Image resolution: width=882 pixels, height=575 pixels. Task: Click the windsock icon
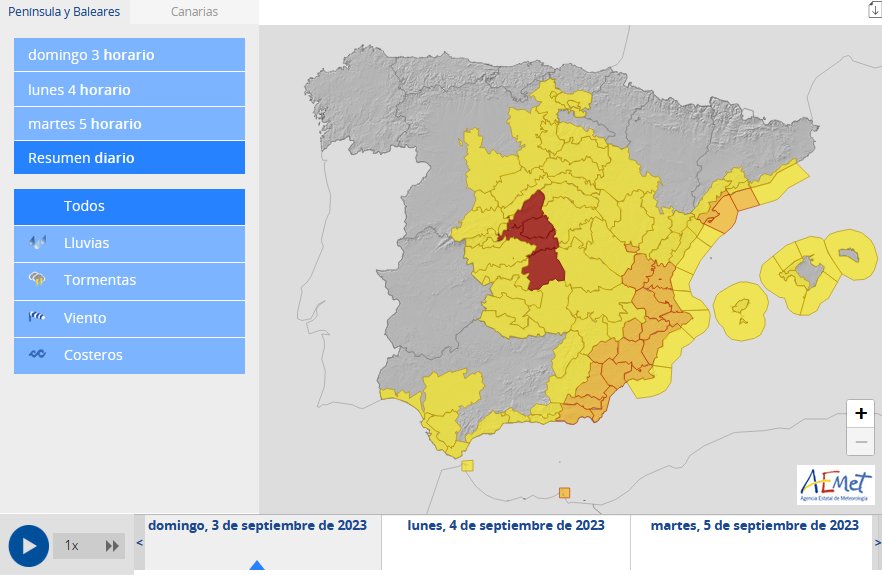[x=37, y=317]
